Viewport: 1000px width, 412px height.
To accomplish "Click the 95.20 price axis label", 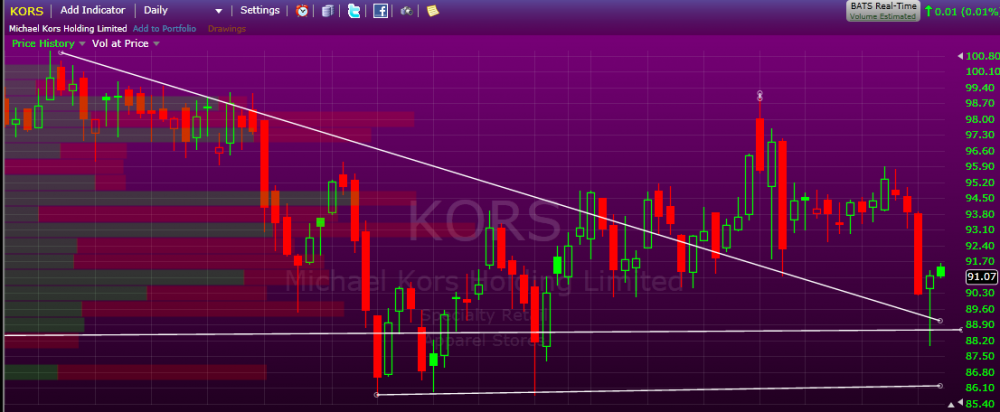I will [981, 182].
